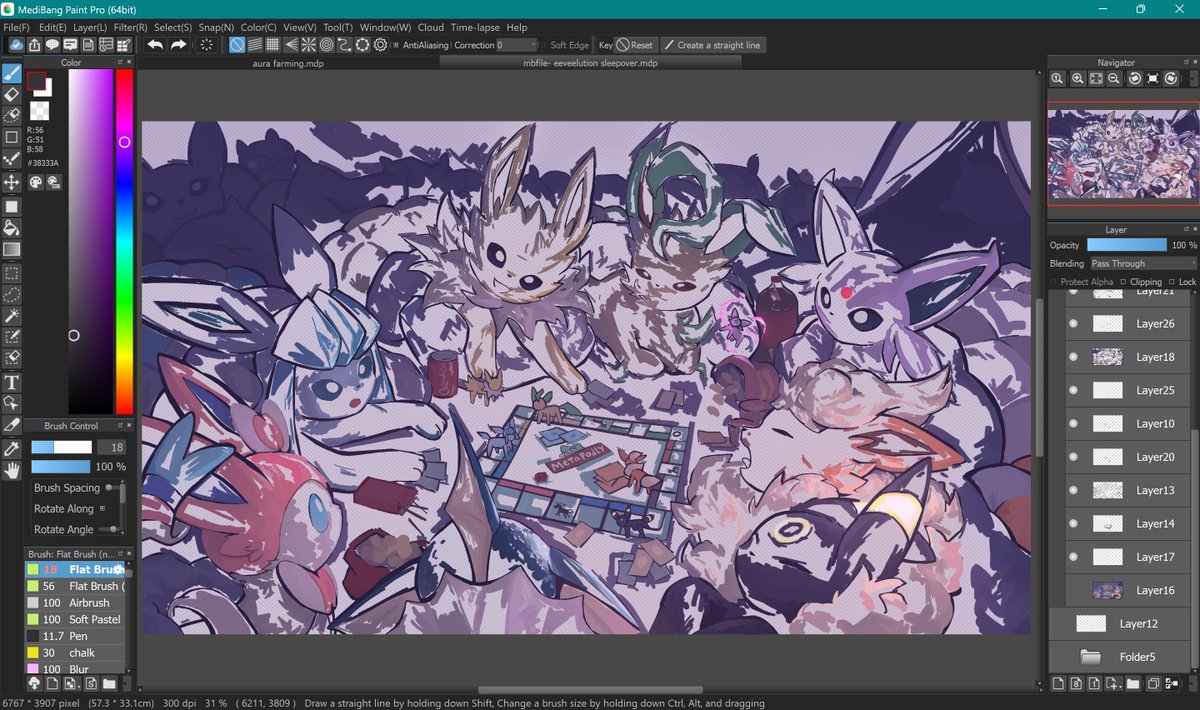Viewport: 1200px width, 710px height.
Task: Click Create a straight line button
Action: tap(712, 45)
